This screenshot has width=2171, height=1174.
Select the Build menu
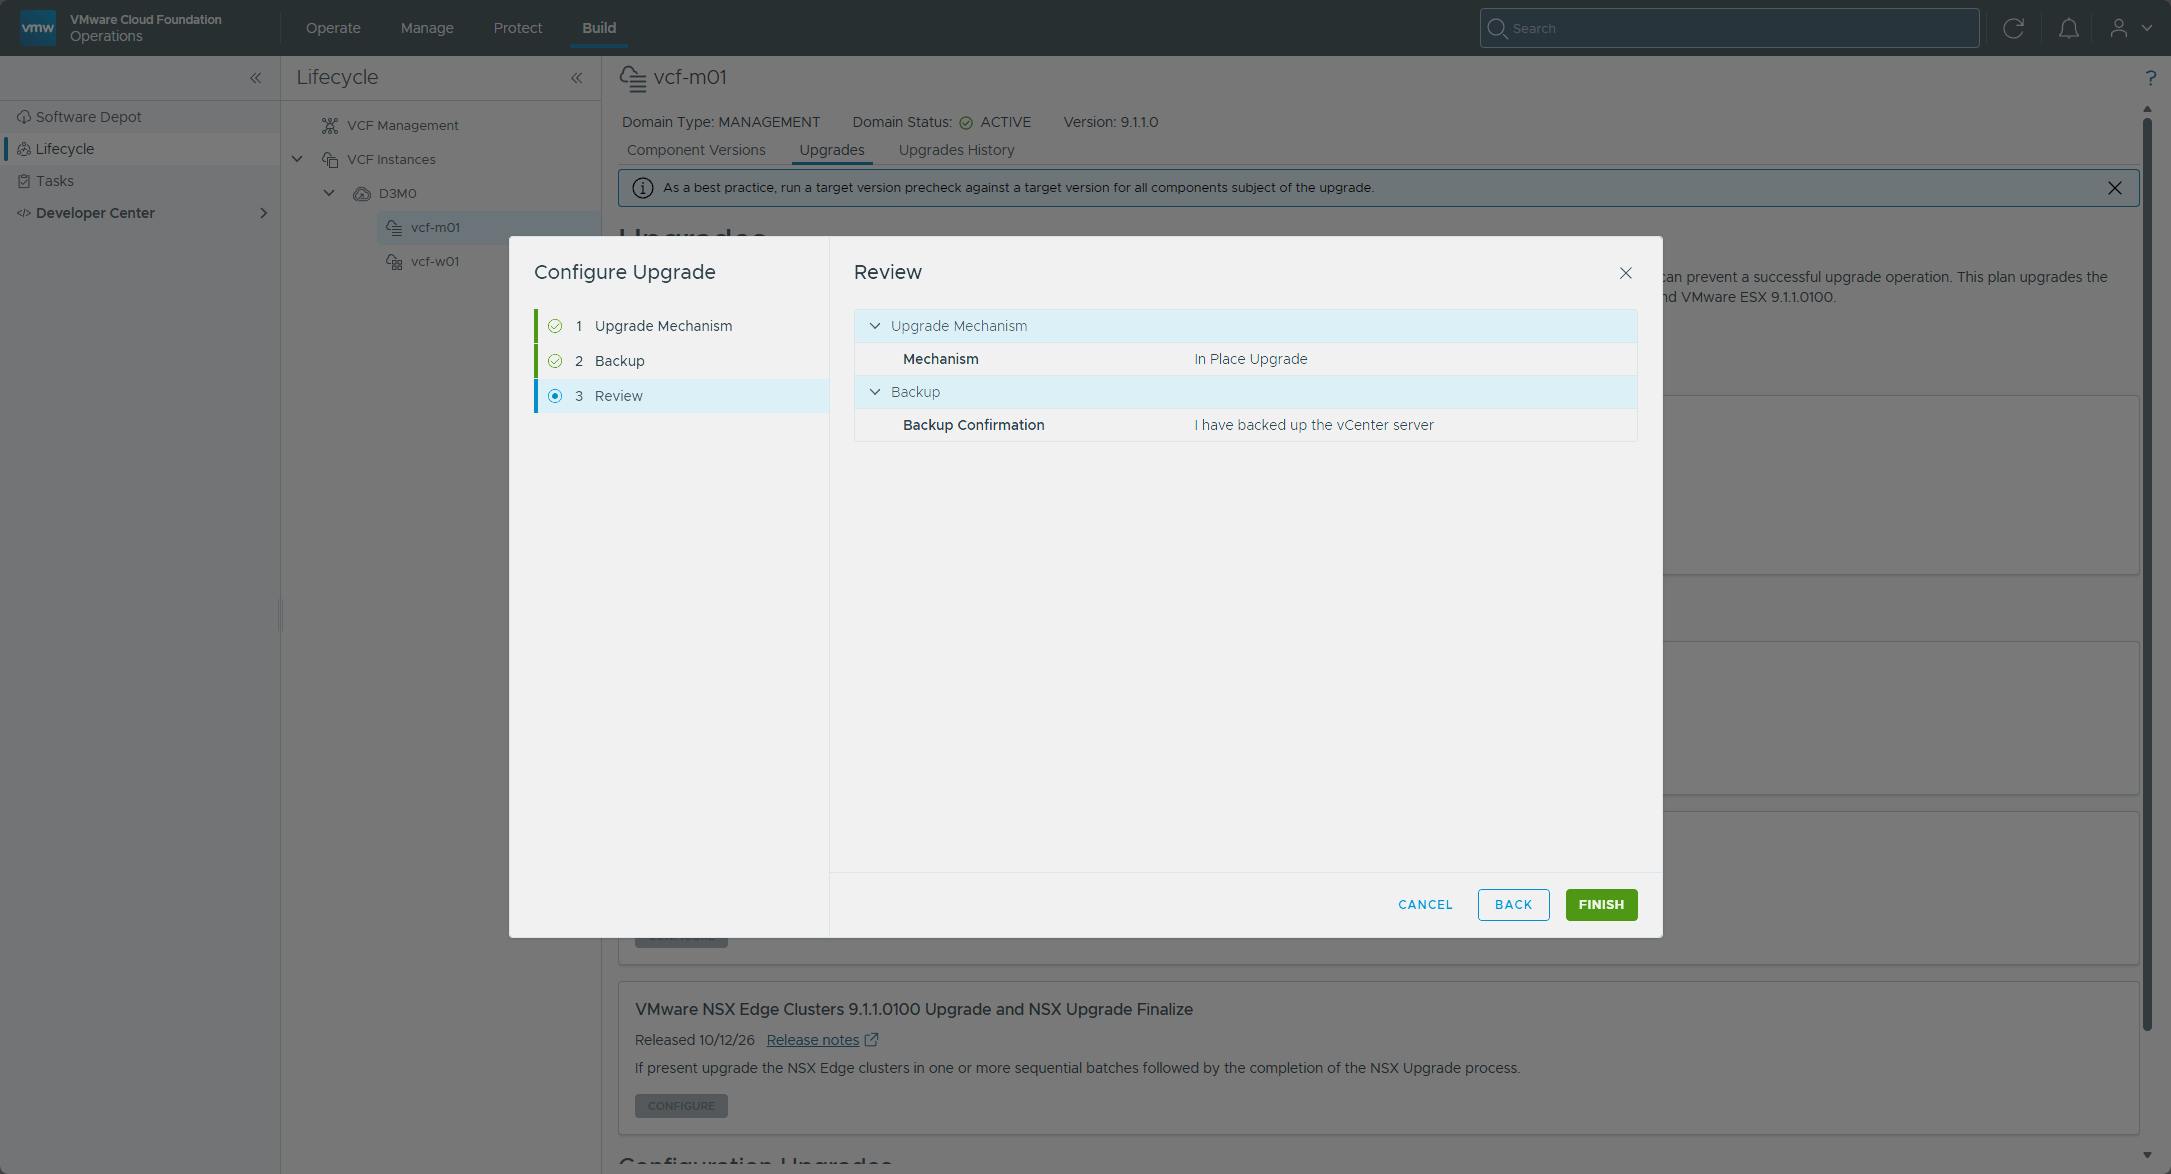click(599, 28)
